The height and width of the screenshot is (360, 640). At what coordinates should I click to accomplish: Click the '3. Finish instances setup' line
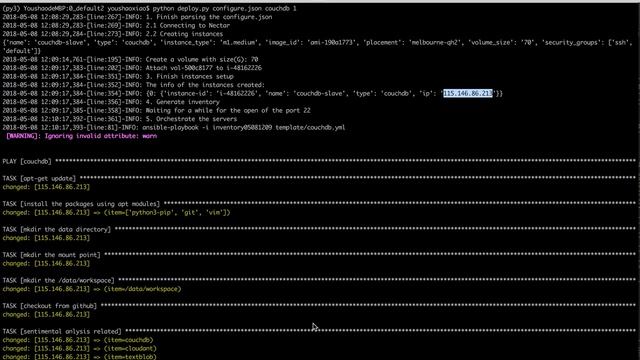pos(118,77)
